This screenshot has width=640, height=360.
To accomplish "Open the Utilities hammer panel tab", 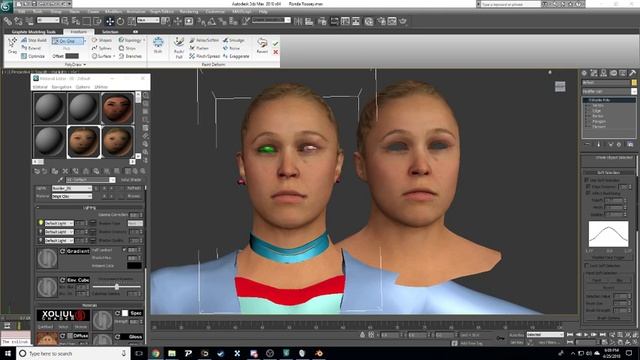I will (632, 73).
